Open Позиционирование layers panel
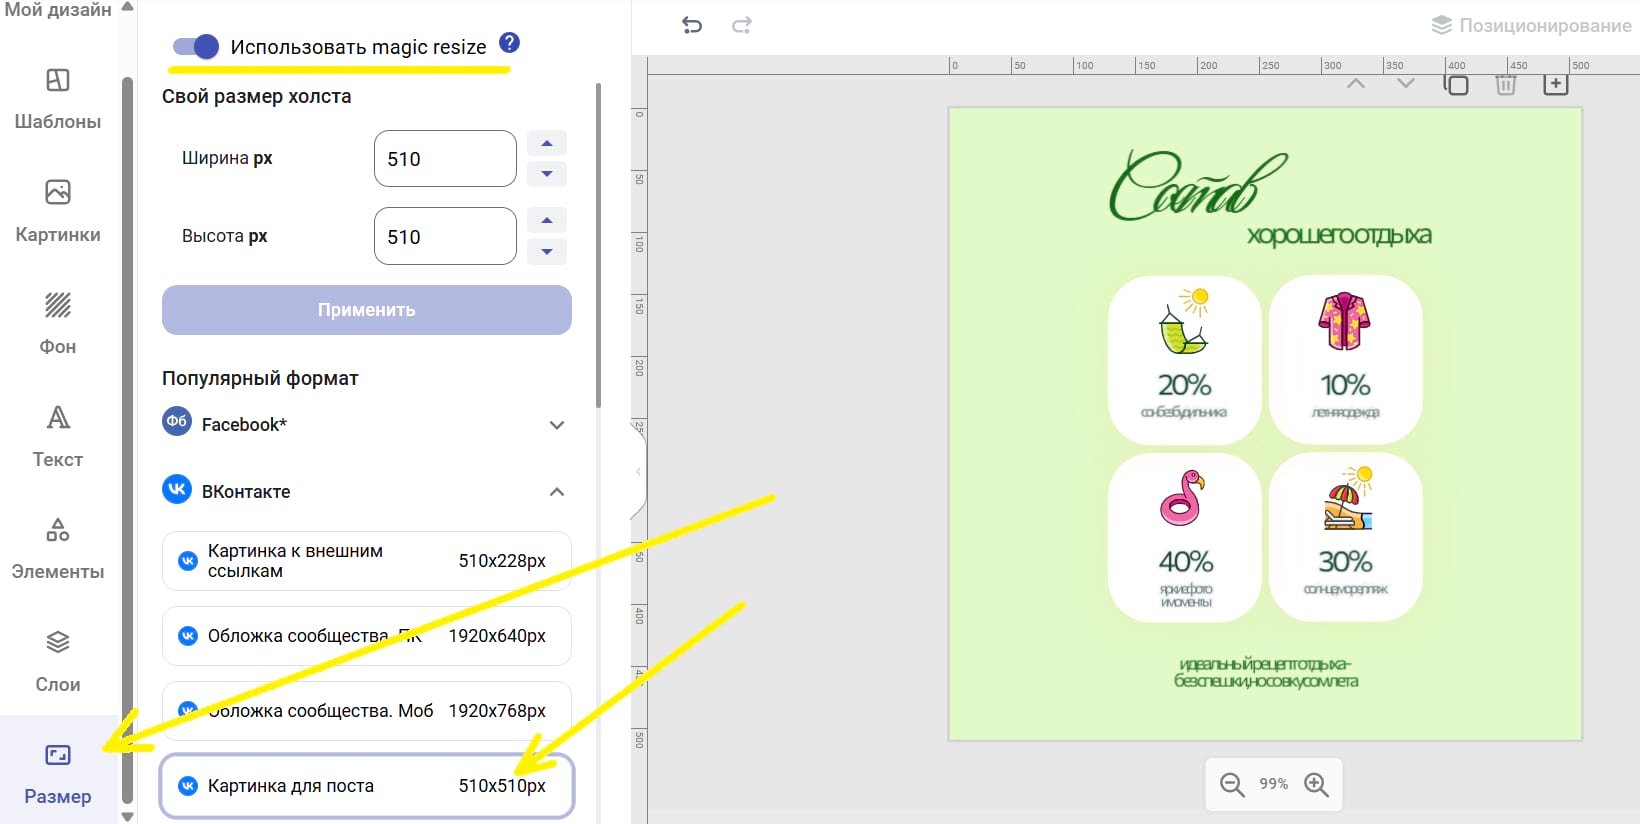The height and width of the screenshot is (824, 1640). pyautogui.click(x=1530, y=25)
